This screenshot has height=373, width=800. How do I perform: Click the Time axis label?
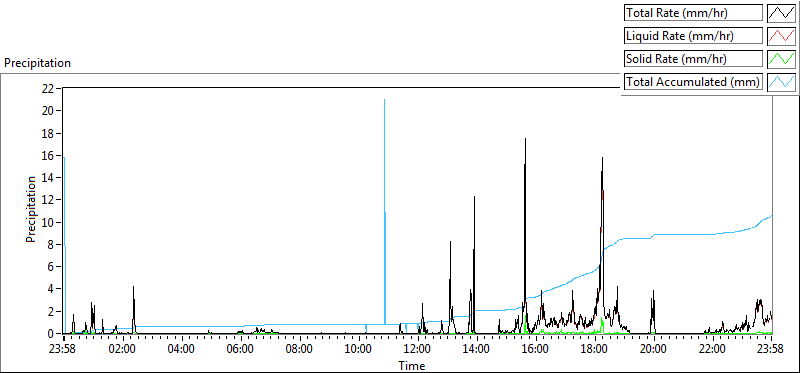pos(411,365)
